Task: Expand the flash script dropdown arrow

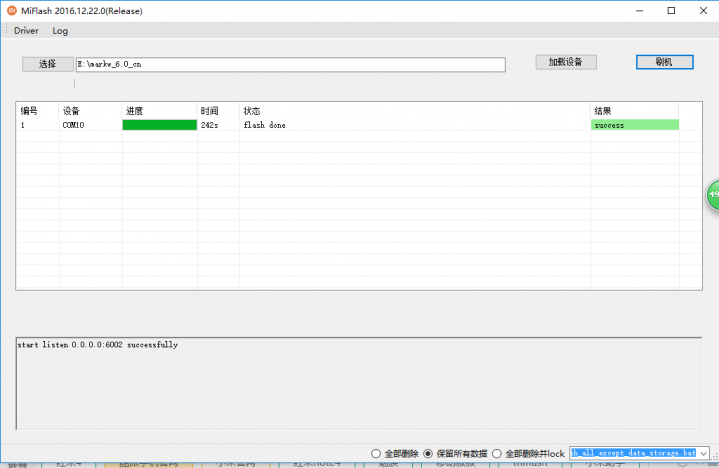Action: click(x=703, y=453)
